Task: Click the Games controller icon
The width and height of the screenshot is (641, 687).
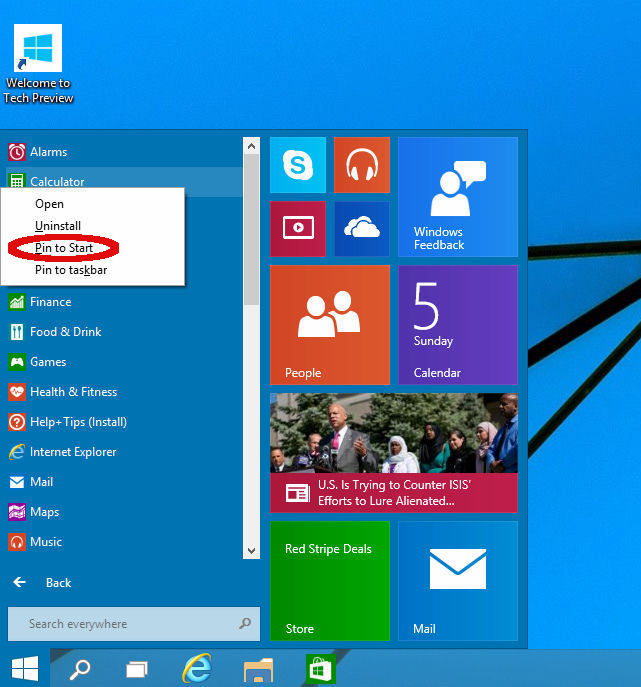Action: (17, 362)
